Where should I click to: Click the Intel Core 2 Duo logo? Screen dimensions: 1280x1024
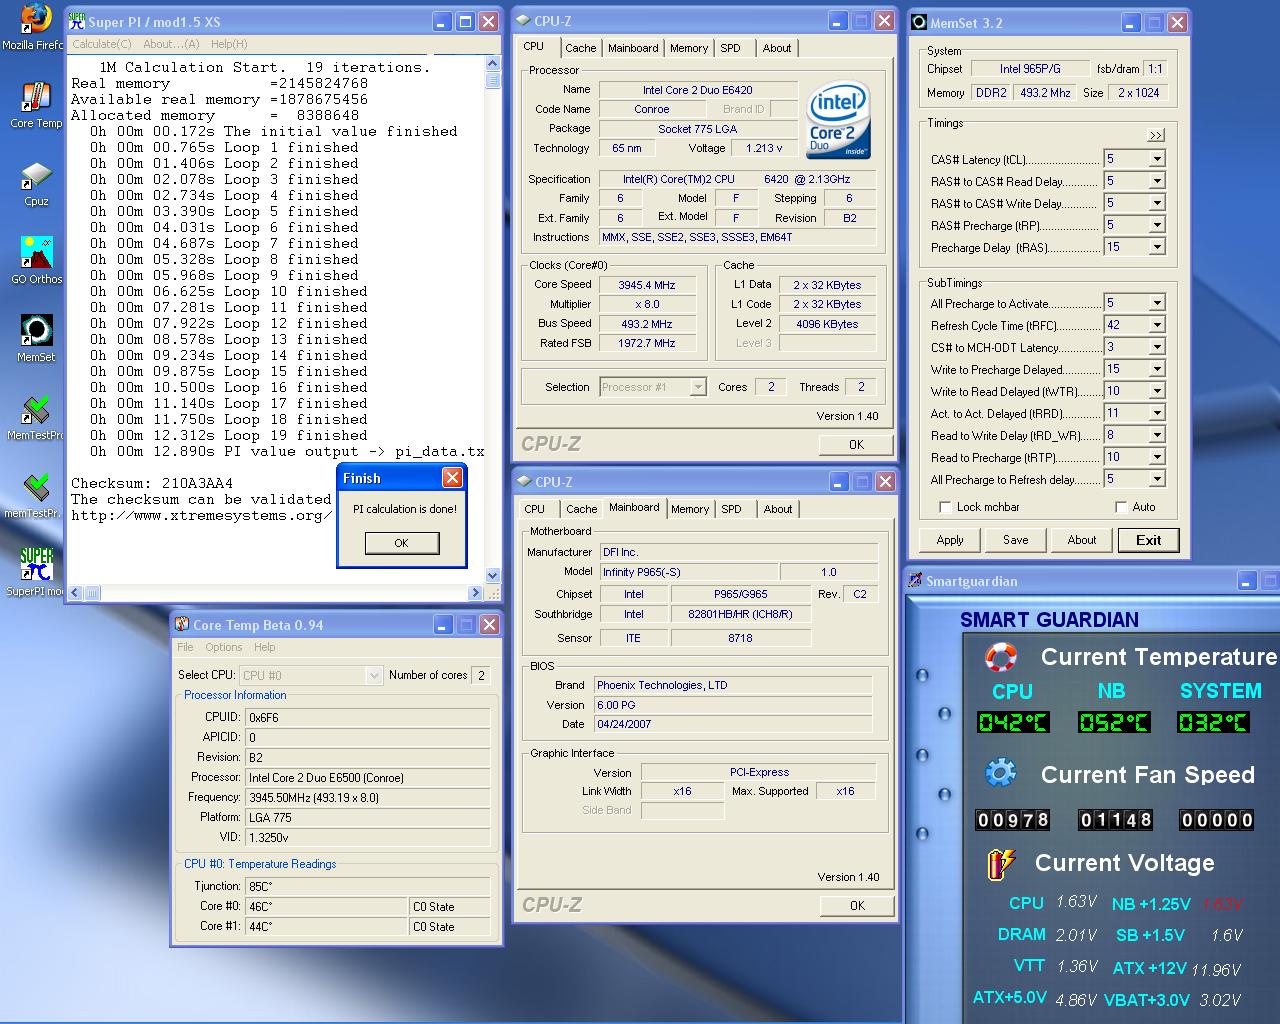838,121
